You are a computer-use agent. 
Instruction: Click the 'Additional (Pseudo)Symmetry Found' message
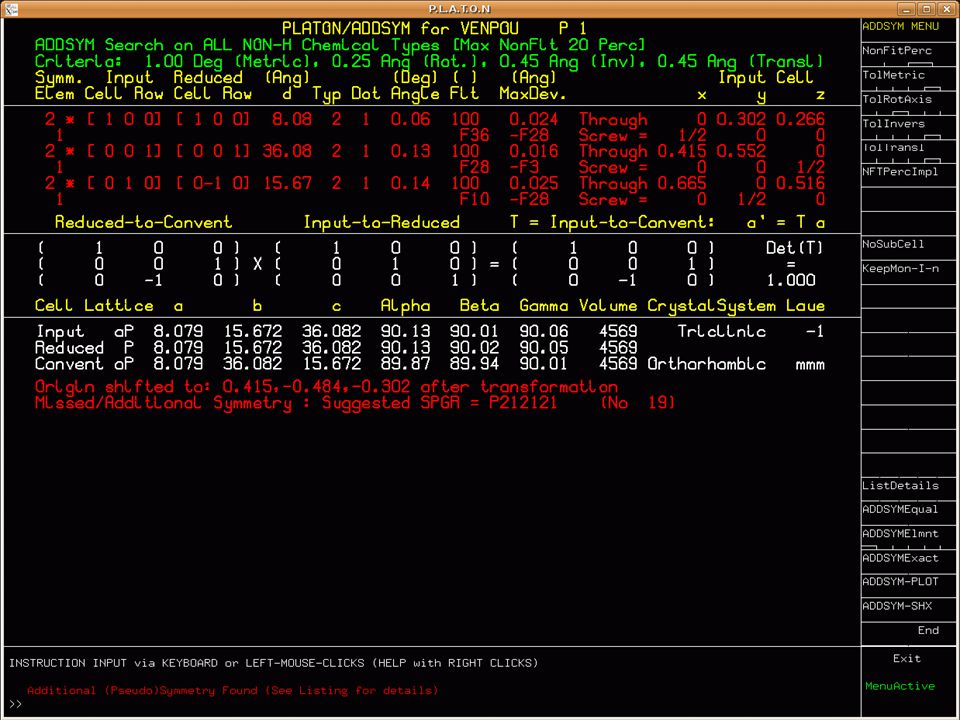coord(233,691)
